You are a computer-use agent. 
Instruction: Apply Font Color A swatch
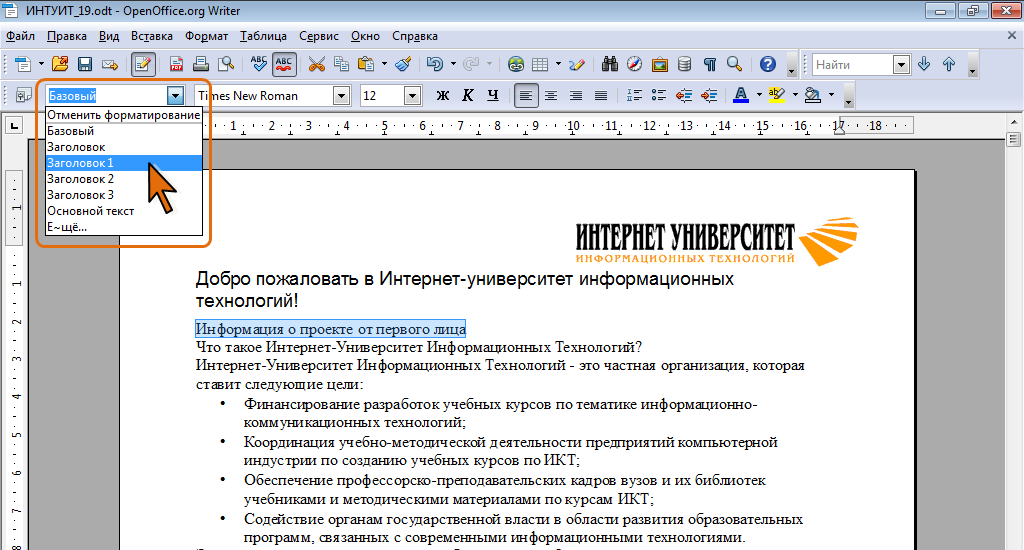tap(741, 95)
